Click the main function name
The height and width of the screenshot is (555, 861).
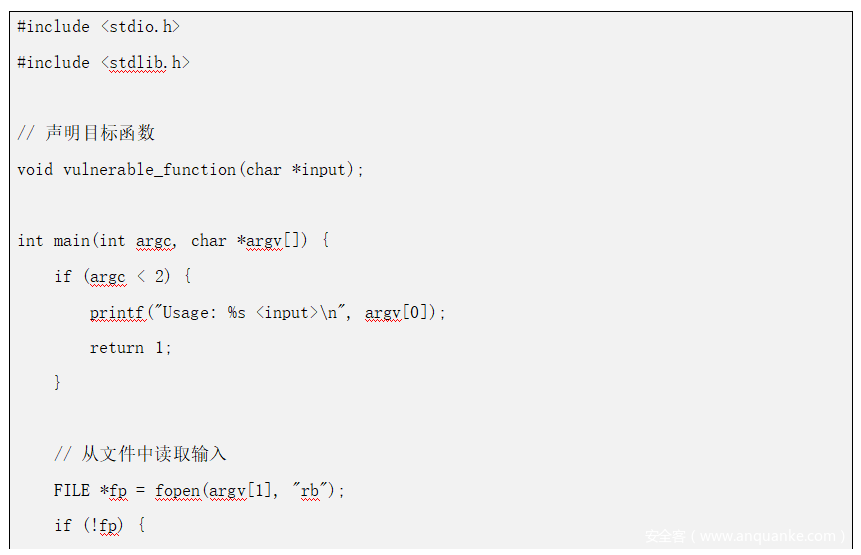tap(71, 241)
